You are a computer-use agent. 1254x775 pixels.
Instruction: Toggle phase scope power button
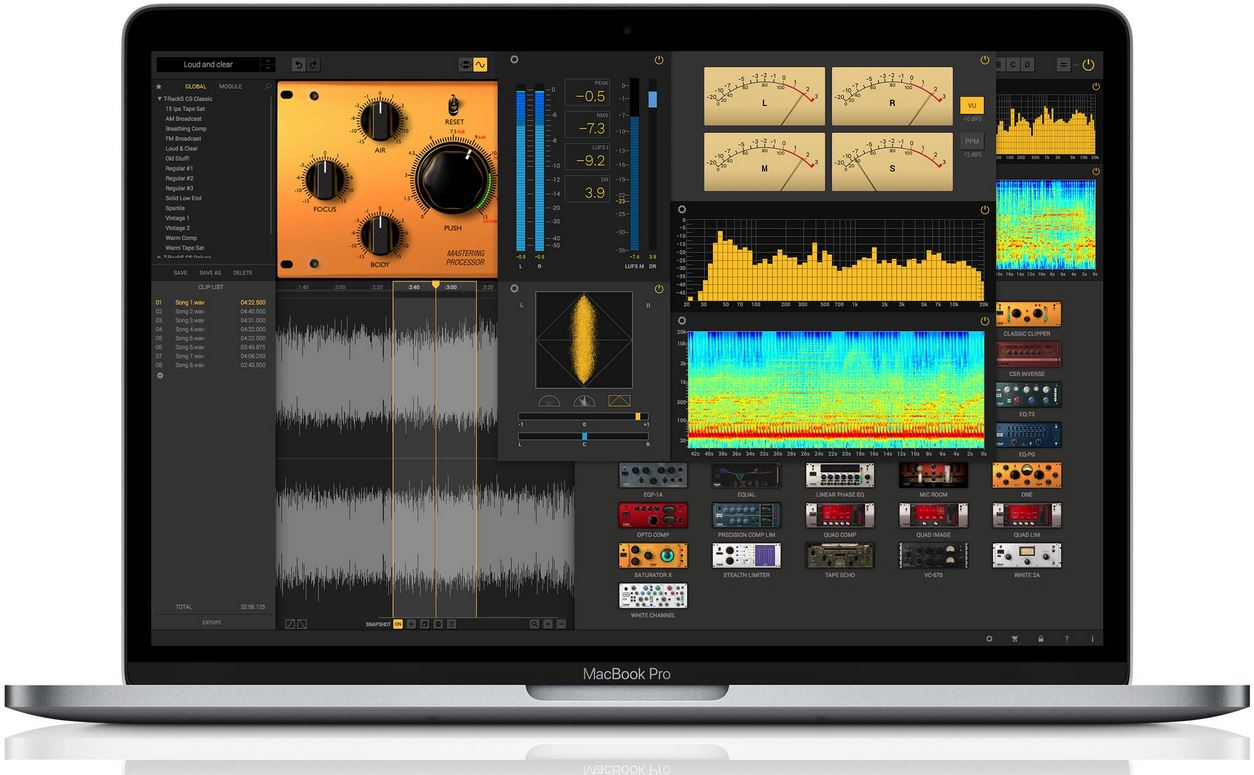click(x=659, y=287)
